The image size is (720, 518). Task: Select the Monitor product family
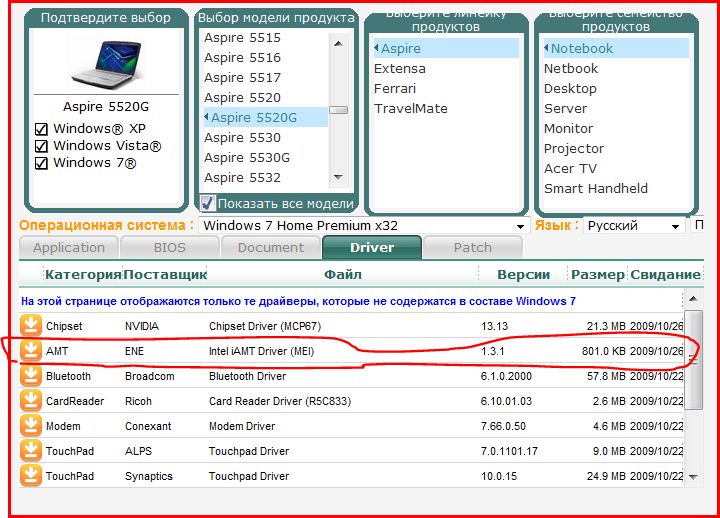point(568,128)
